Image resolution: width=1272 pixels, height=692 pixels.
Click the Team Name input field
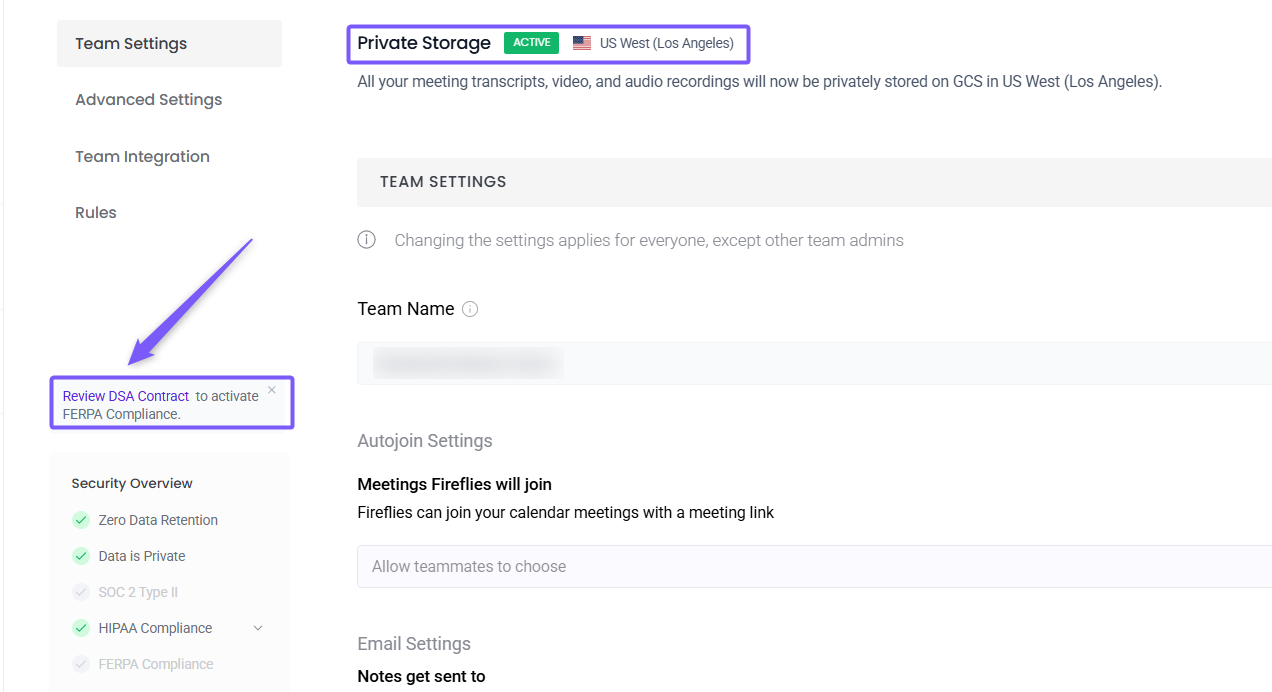click(x=814, y=363)
